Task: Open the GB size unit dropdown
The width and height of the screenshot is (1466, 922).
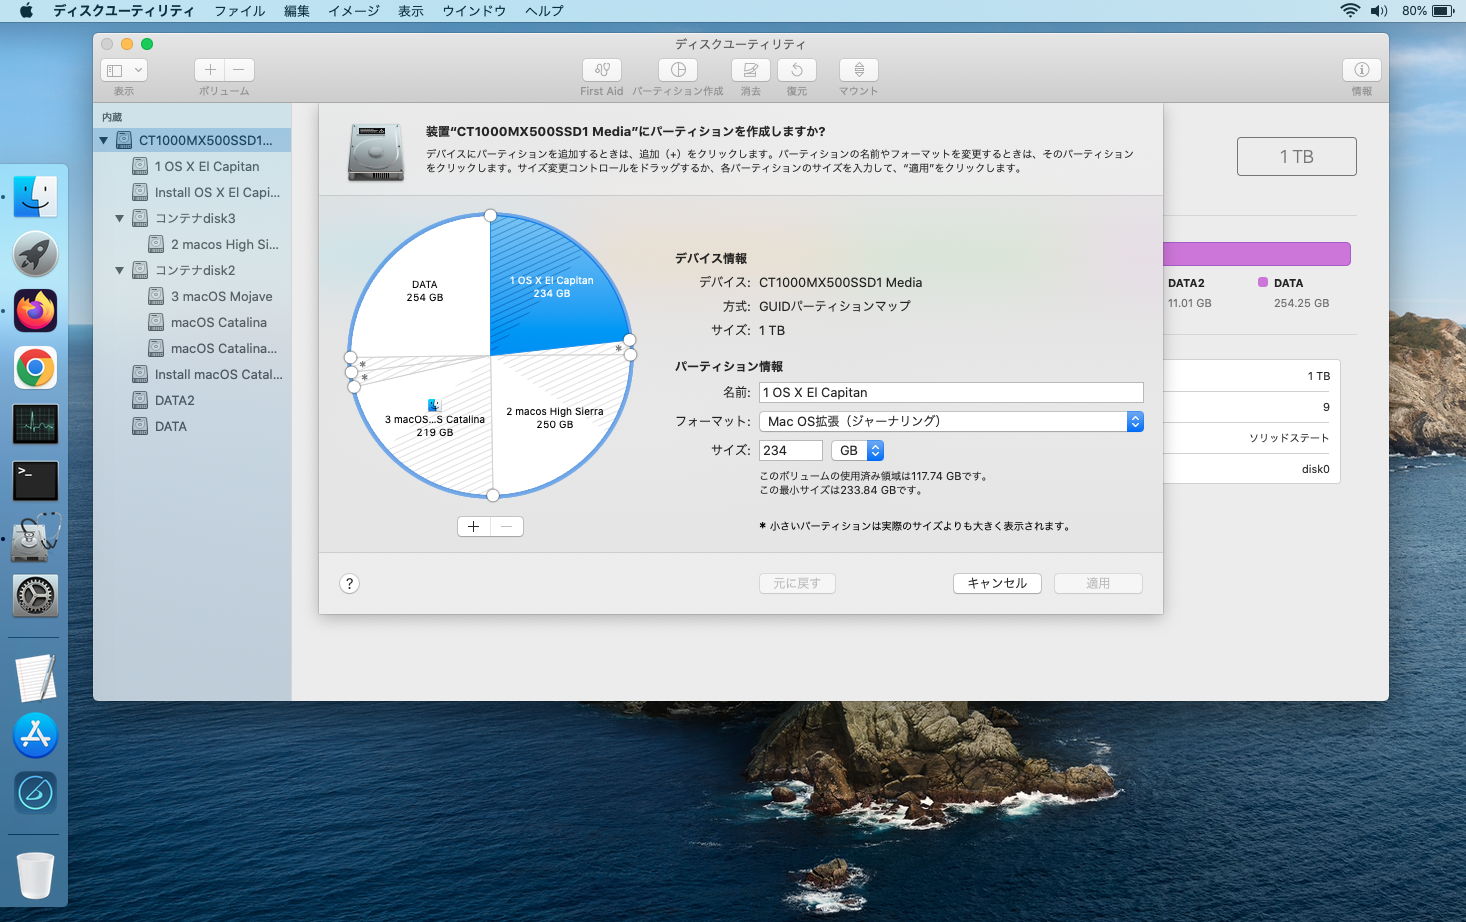Action: (857, 451)
